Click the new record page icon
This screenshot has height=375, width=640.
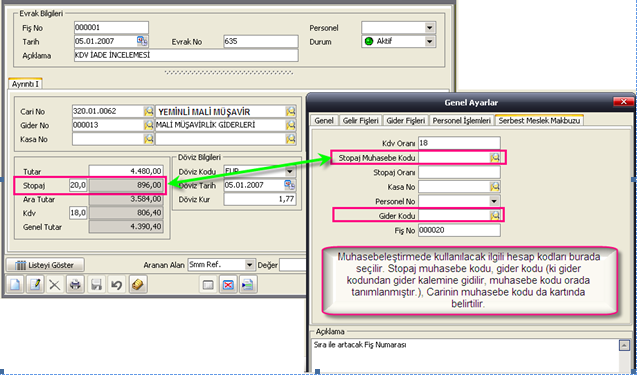click(15, 284)
